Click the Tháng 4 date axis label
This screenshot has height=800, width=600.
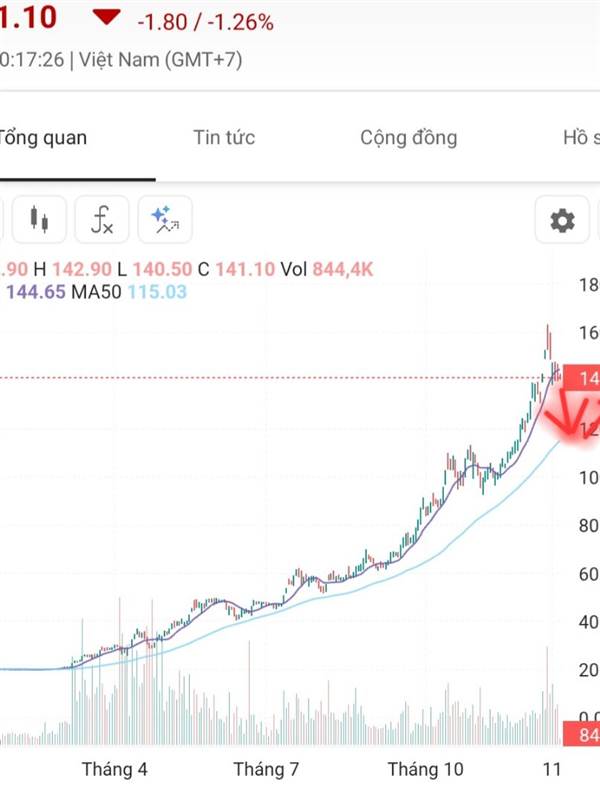tap(114, 769)
